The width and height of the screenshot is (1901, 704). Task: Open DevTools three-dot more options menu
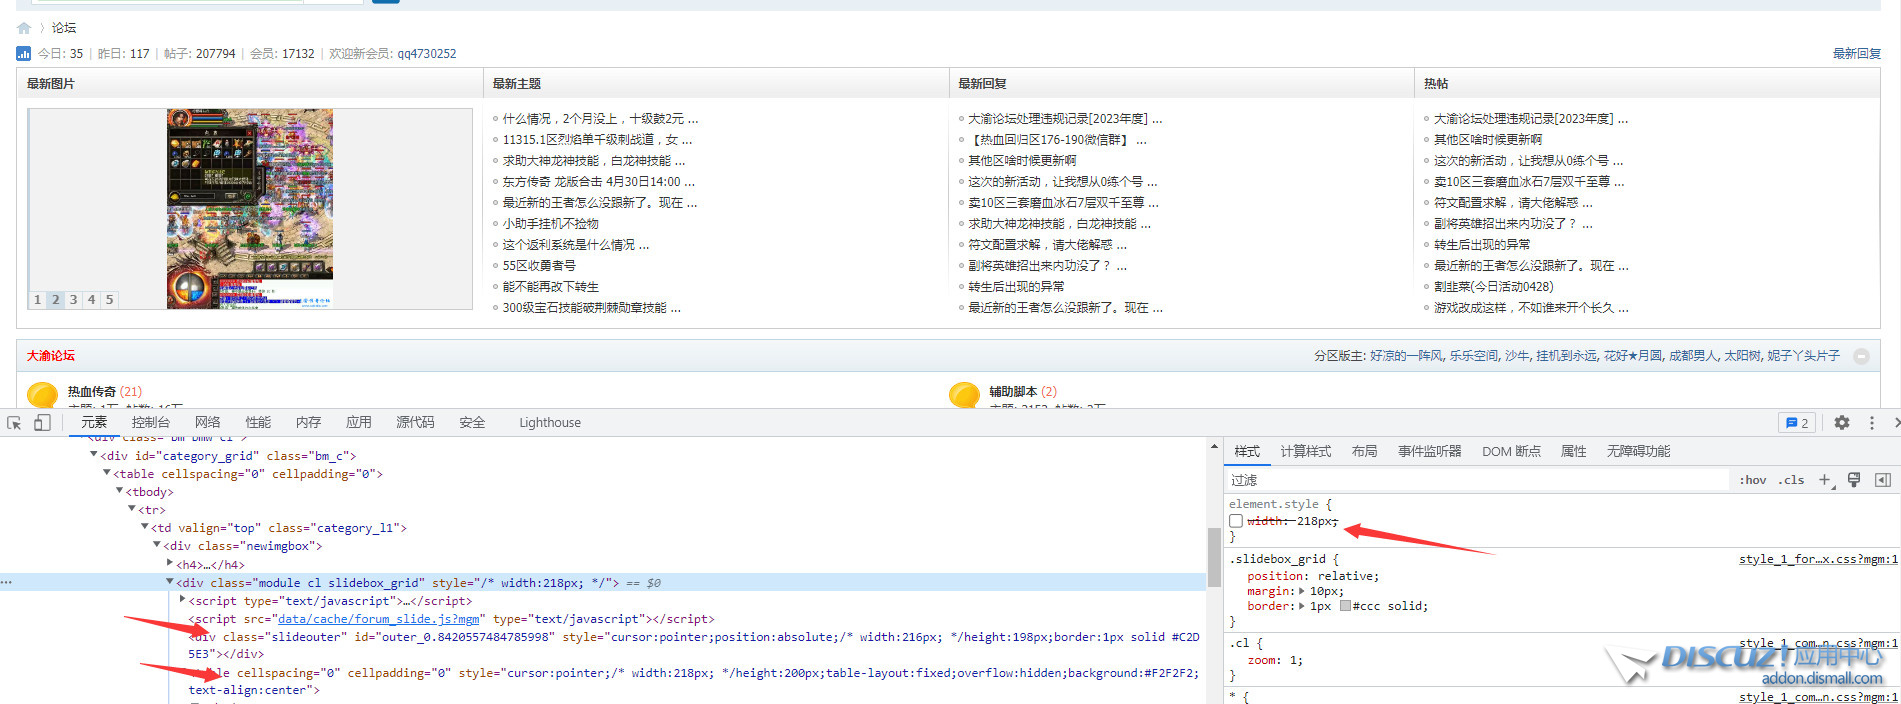point(1872,423)
